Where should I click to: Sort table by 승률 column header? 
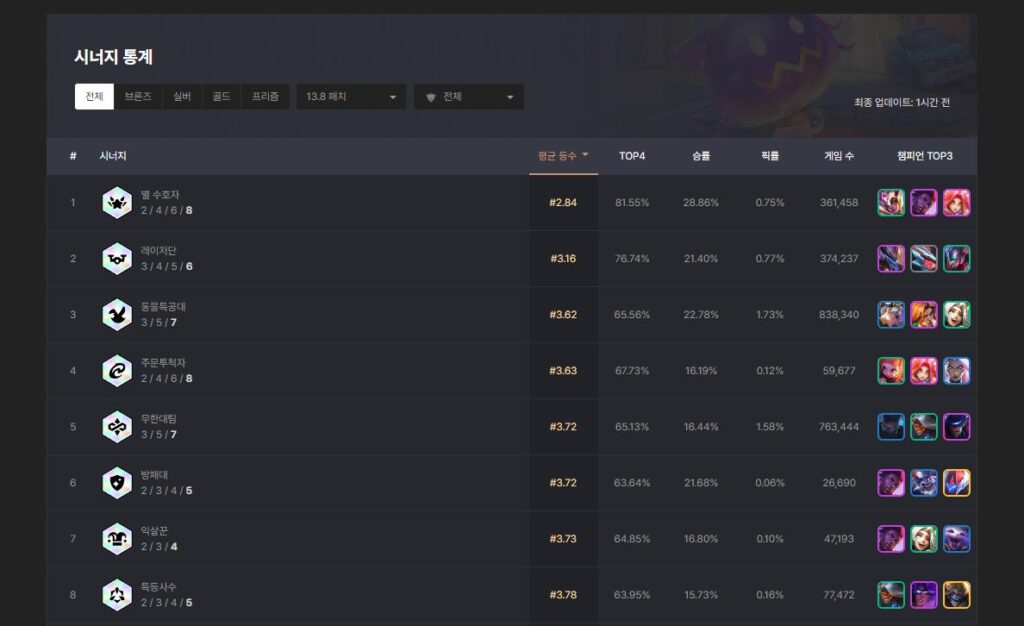click(700, 156)
